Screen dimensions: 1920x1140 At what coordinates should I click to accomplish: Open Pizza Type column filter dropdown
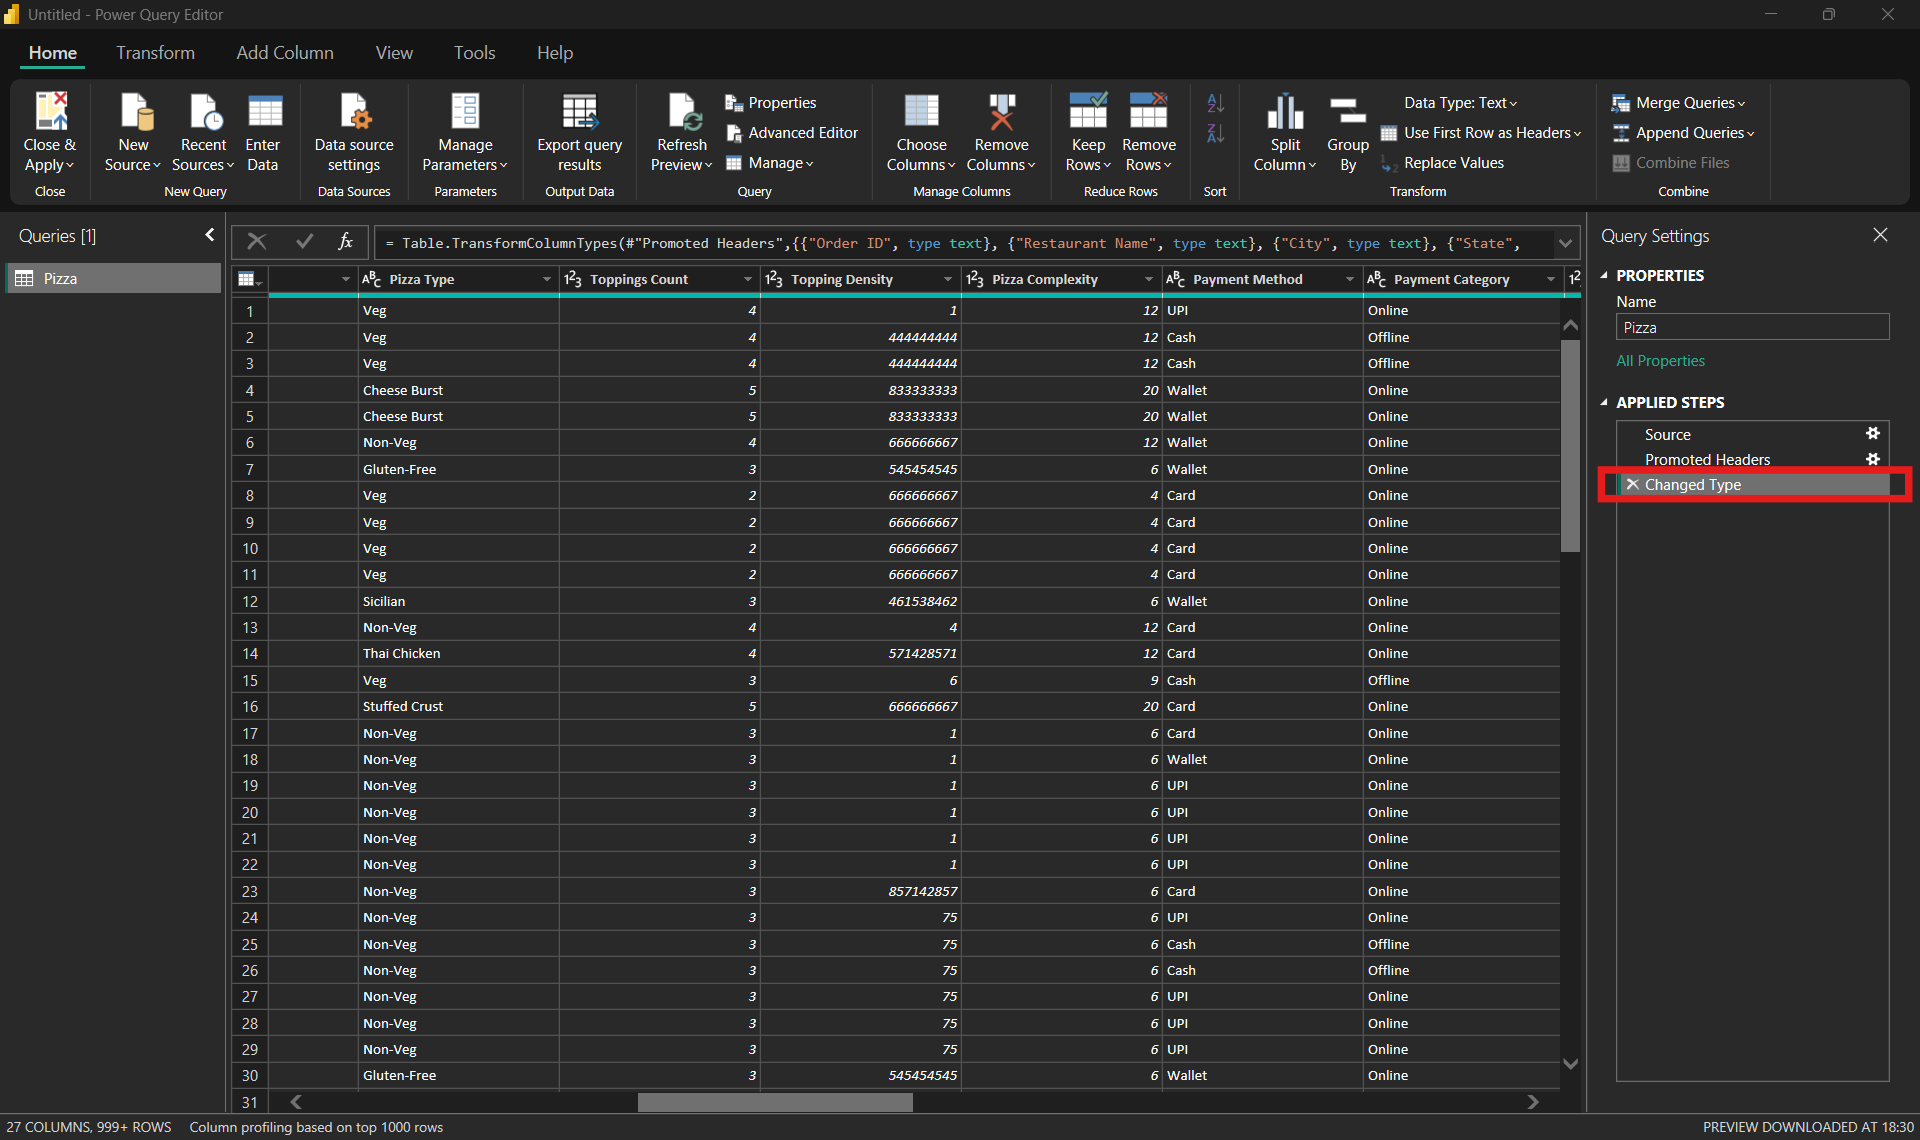(x=547, y=280)
